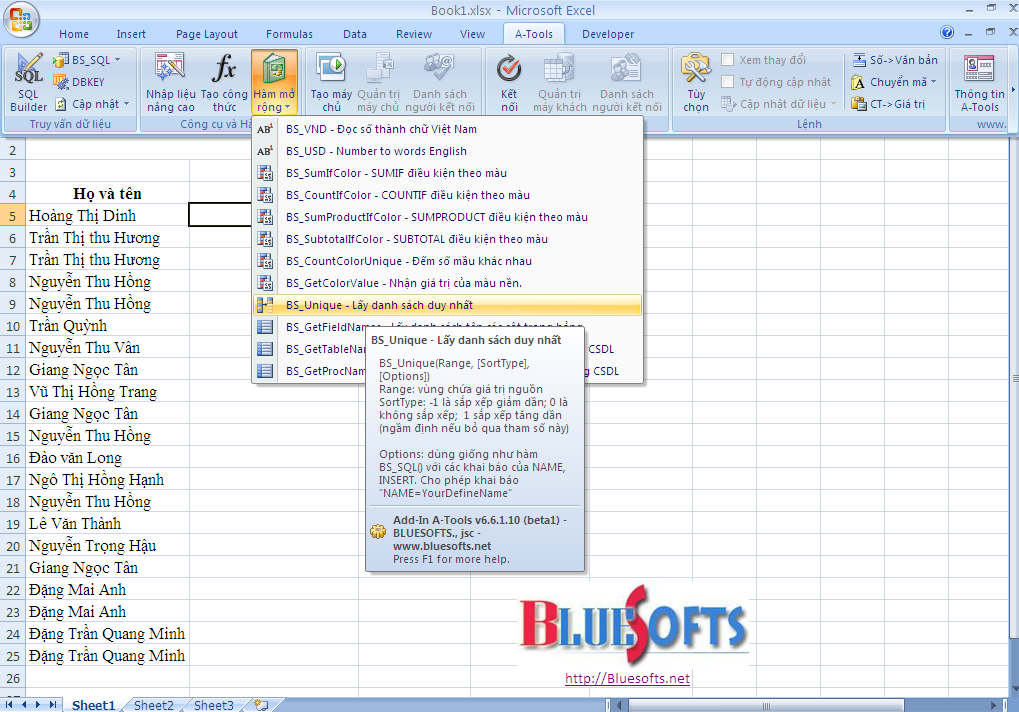Click Danh sách người kết nối under server
The width and height of the screenshot is (1019, 712).
pos(439,82)
